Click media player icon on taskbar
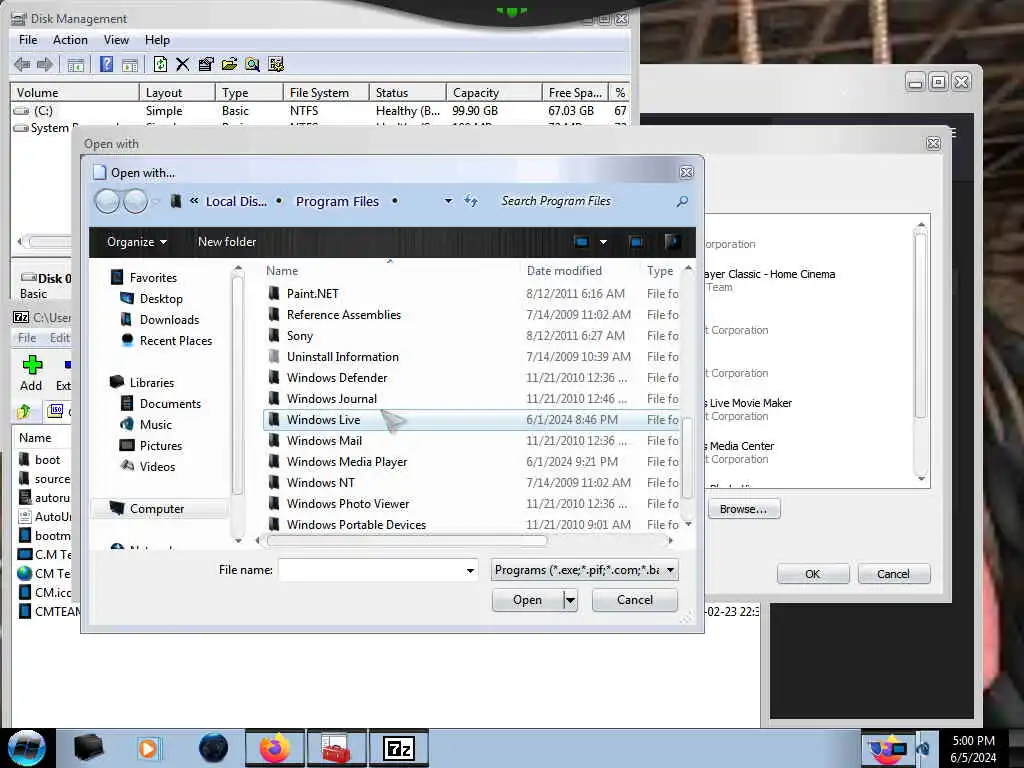This screenshot has height=768, width=1024. pyautogui.click(x=148, y=748)
